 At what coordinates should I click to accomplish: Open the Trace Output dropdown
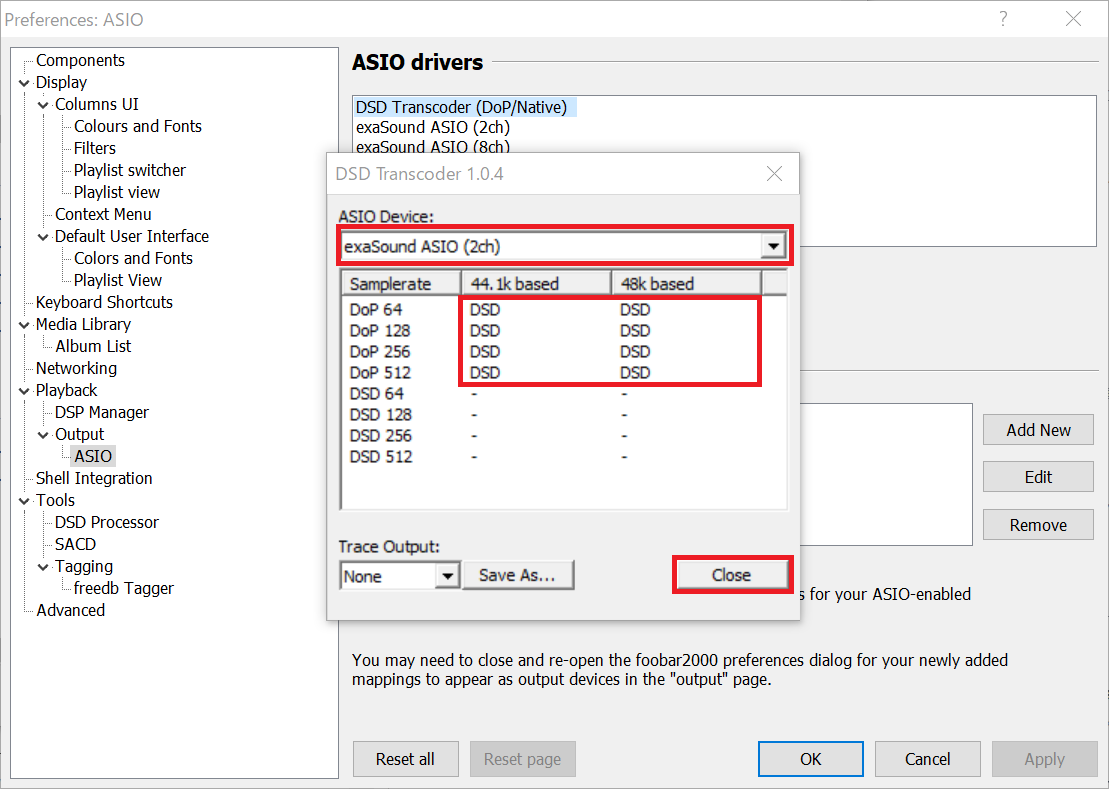447,576
